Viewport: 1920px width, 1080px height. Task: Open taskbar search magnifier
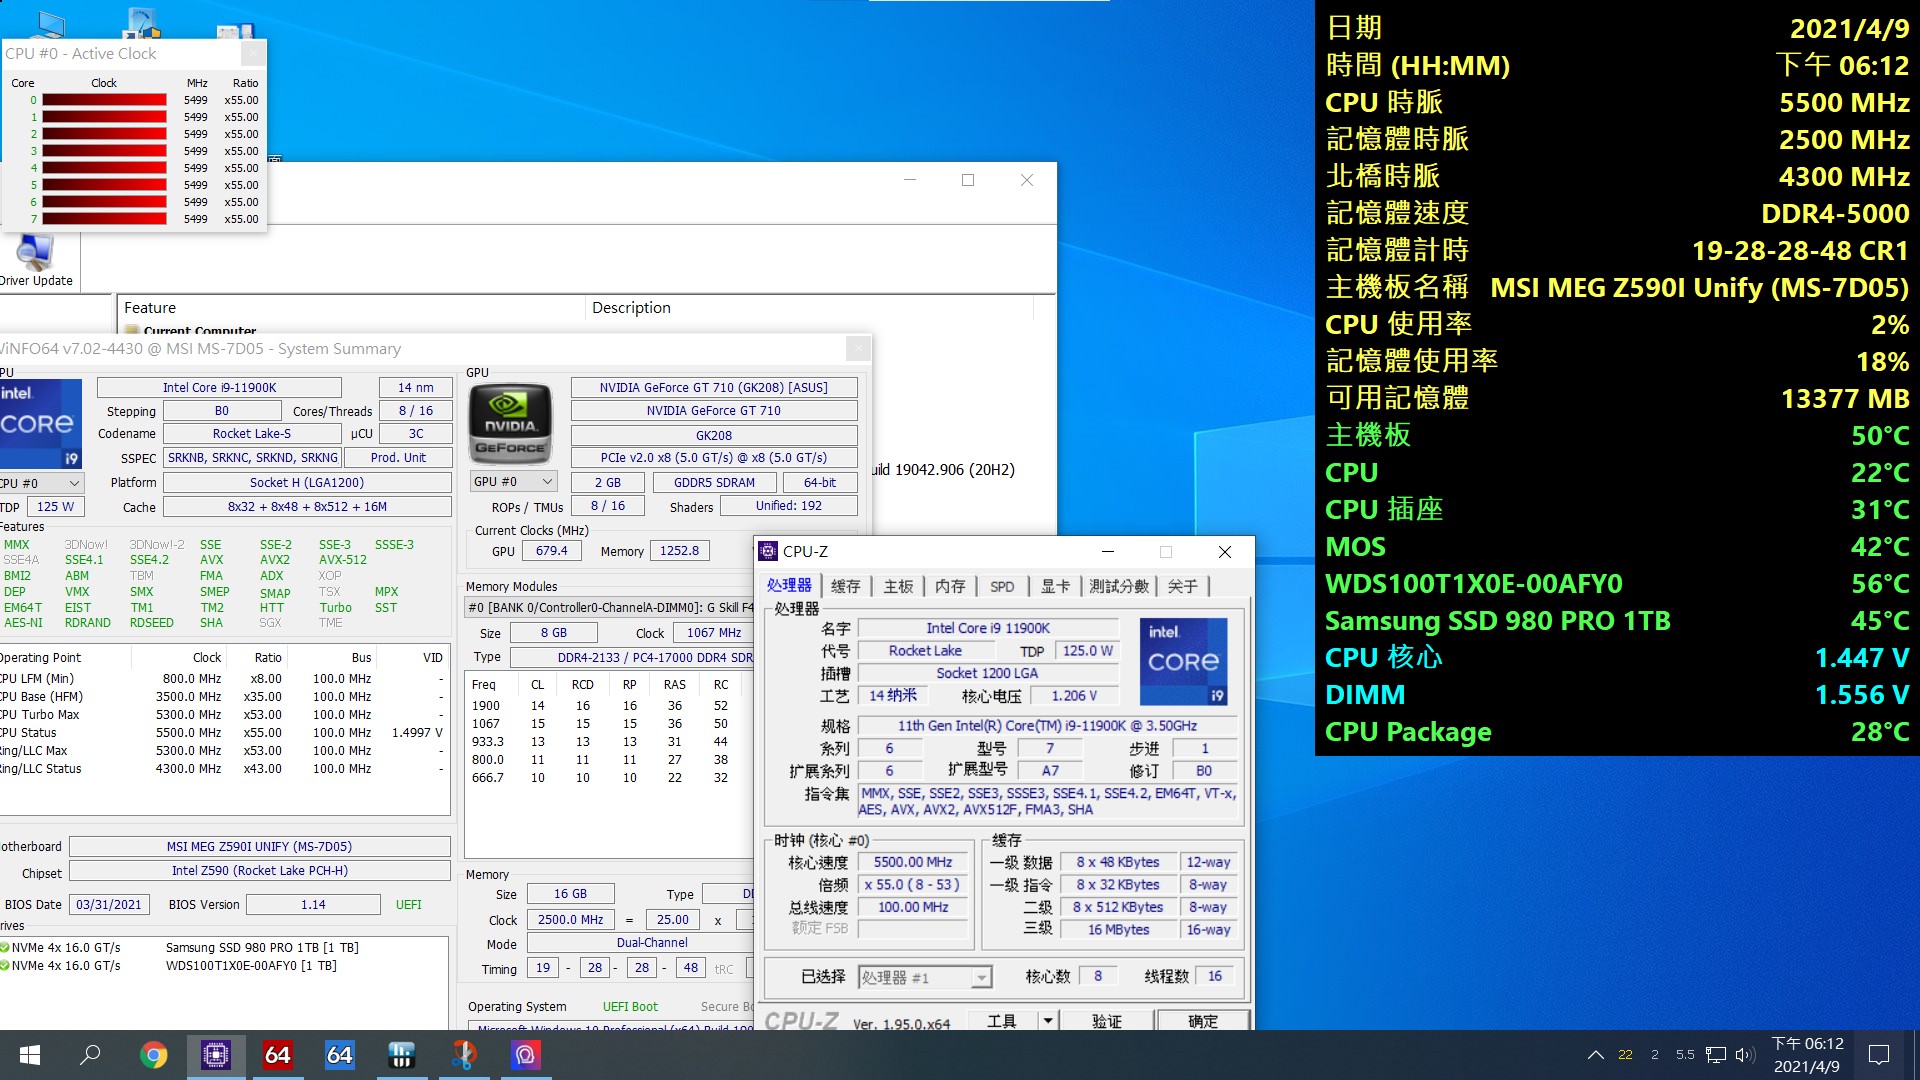91,1055
